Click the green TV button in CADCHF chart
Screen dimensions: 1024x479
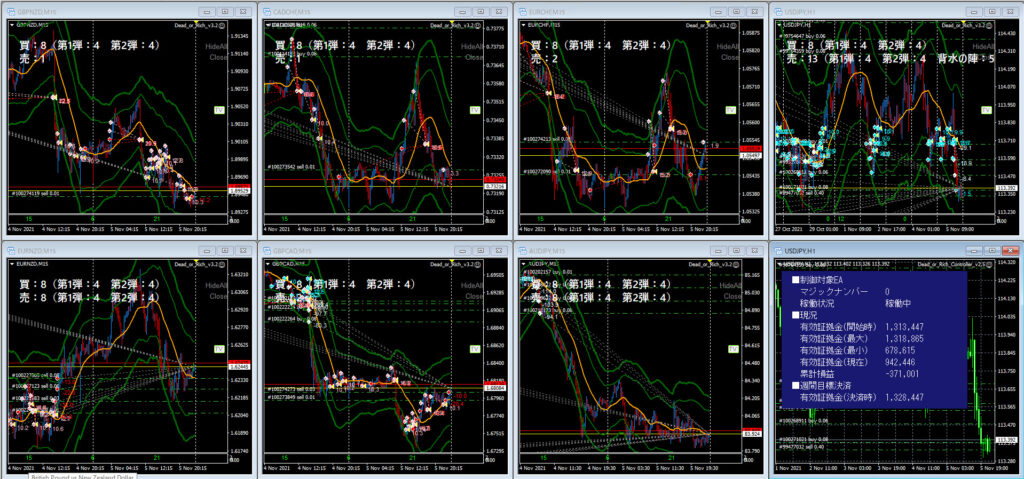tap(475, 110)
